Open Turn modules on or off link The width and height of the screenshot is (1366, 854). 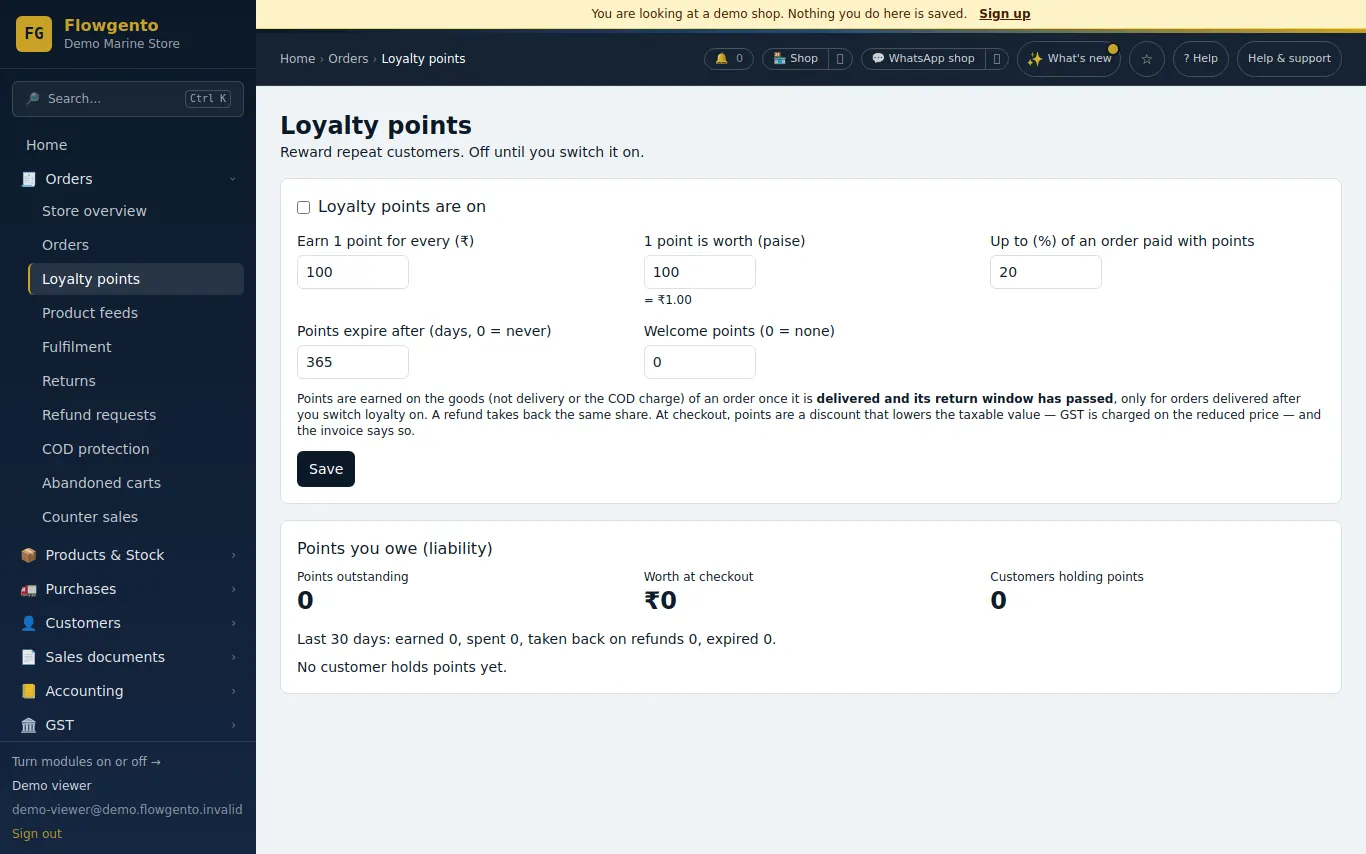tap(86, 762)
